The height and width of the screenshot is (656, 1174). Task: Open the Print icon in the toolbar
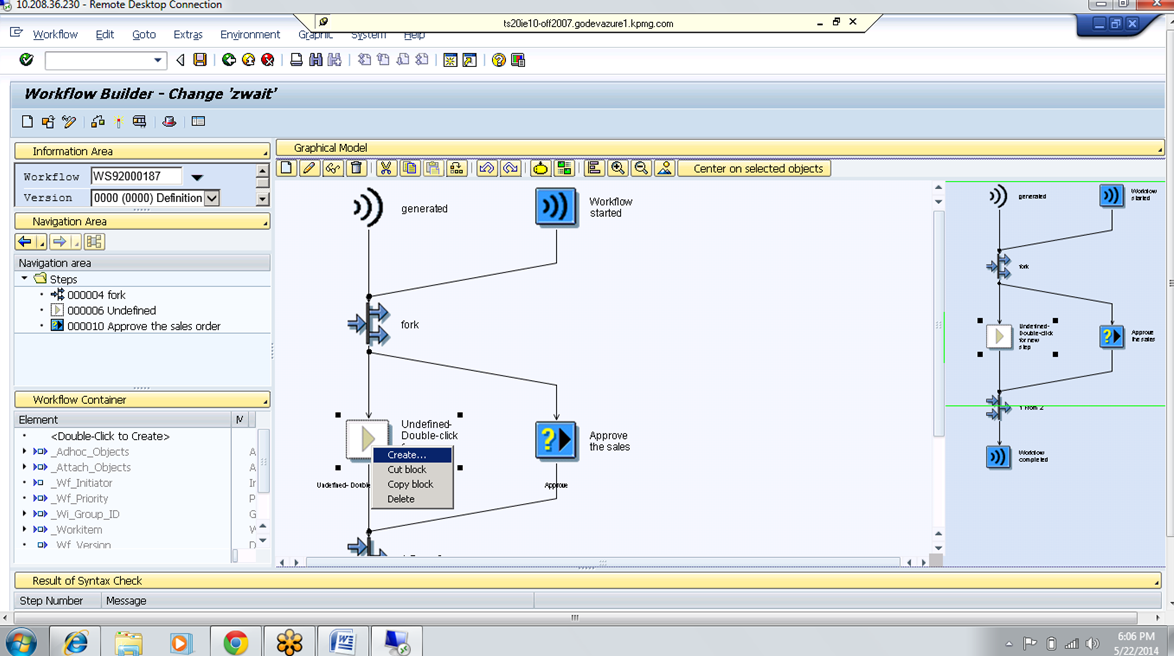(x=296, y=60)
